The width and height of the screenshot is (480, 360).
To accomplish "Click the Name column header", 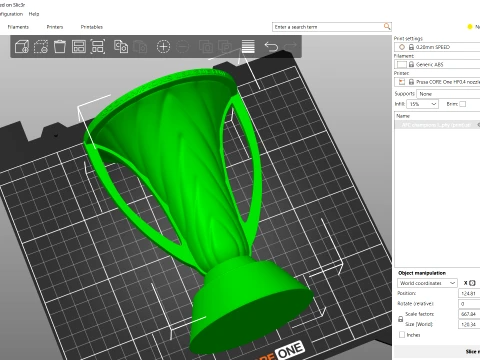I will 437,116.
